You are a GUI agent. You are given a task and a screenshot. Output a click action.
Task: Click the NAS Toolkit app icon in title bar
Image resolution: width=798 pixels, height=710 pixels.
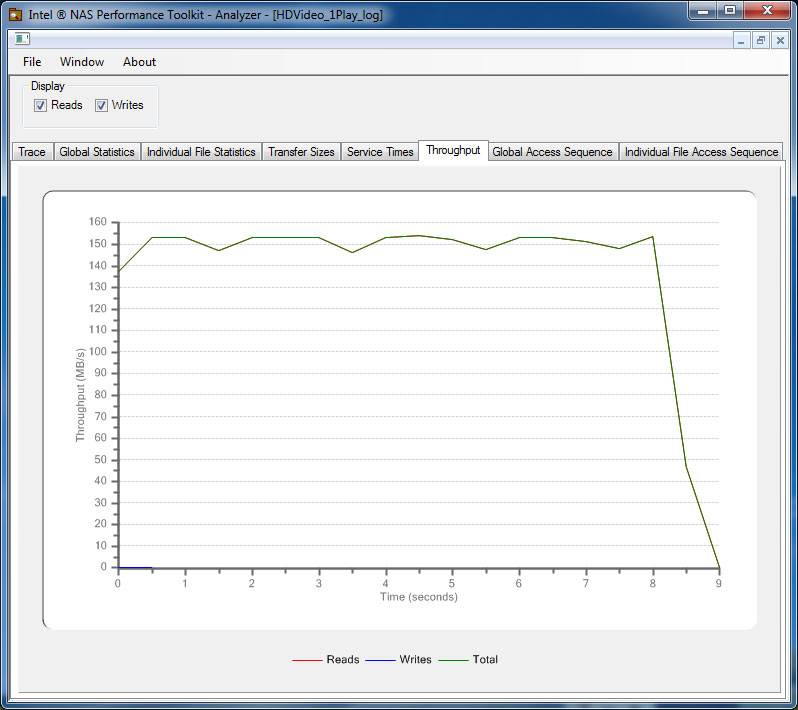[x=16, y=14]
